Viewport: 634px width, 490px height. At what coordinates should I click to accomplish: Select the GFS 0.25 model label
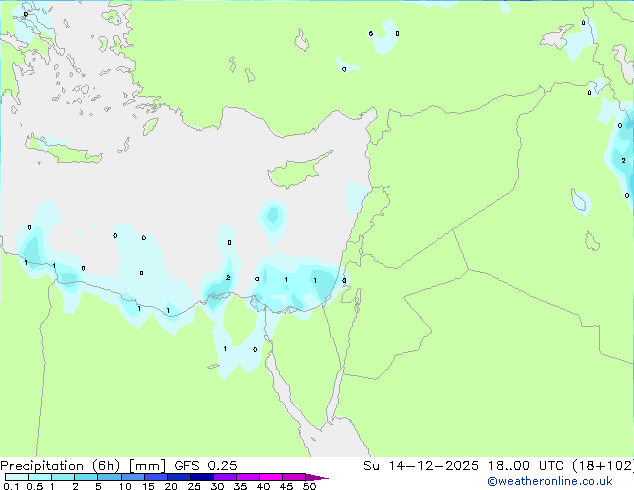[206, 466]
